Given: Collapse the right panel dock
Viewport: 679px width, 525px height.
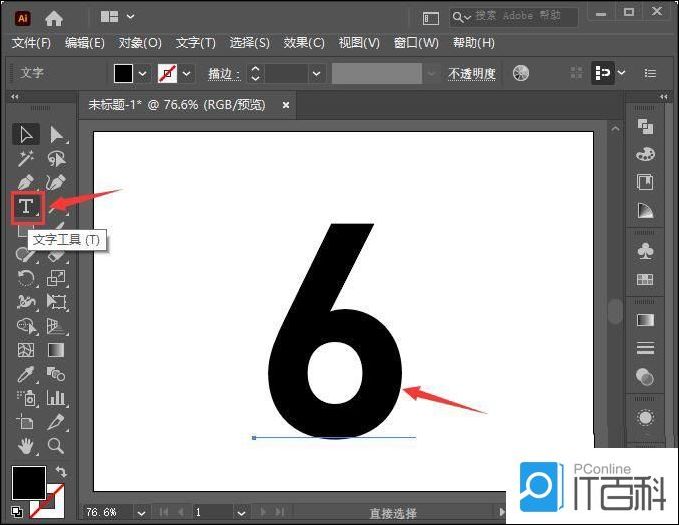Looking at the screenshot, I should pyautogui.click(x=663, y=97).
